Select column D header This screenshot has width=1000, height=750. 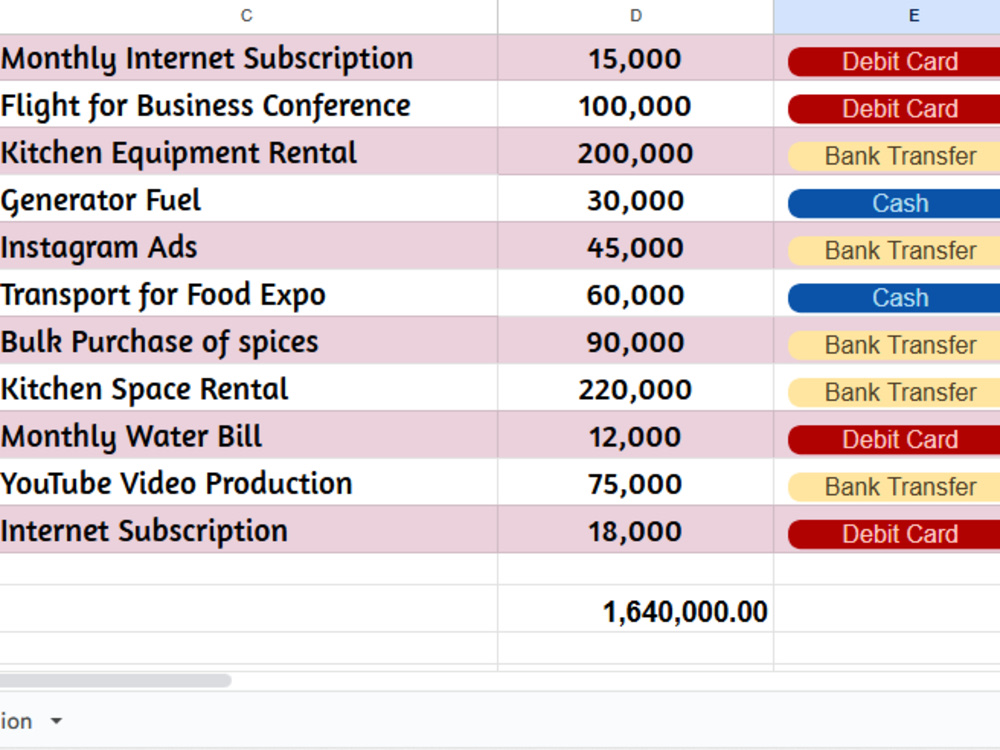(x=635, y=16)
